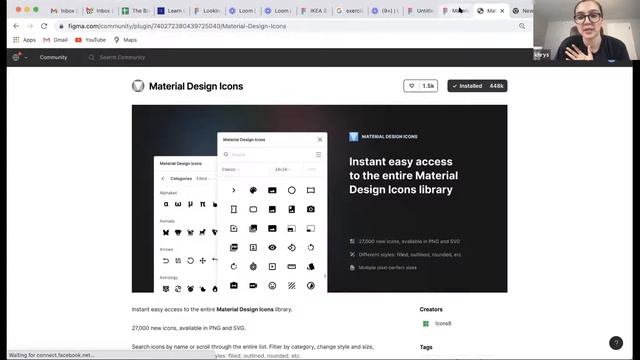Viewport: 640px width, 360px height.
Task: Click the Material Design Icons plugin logo
Action: tap(138, 86)
